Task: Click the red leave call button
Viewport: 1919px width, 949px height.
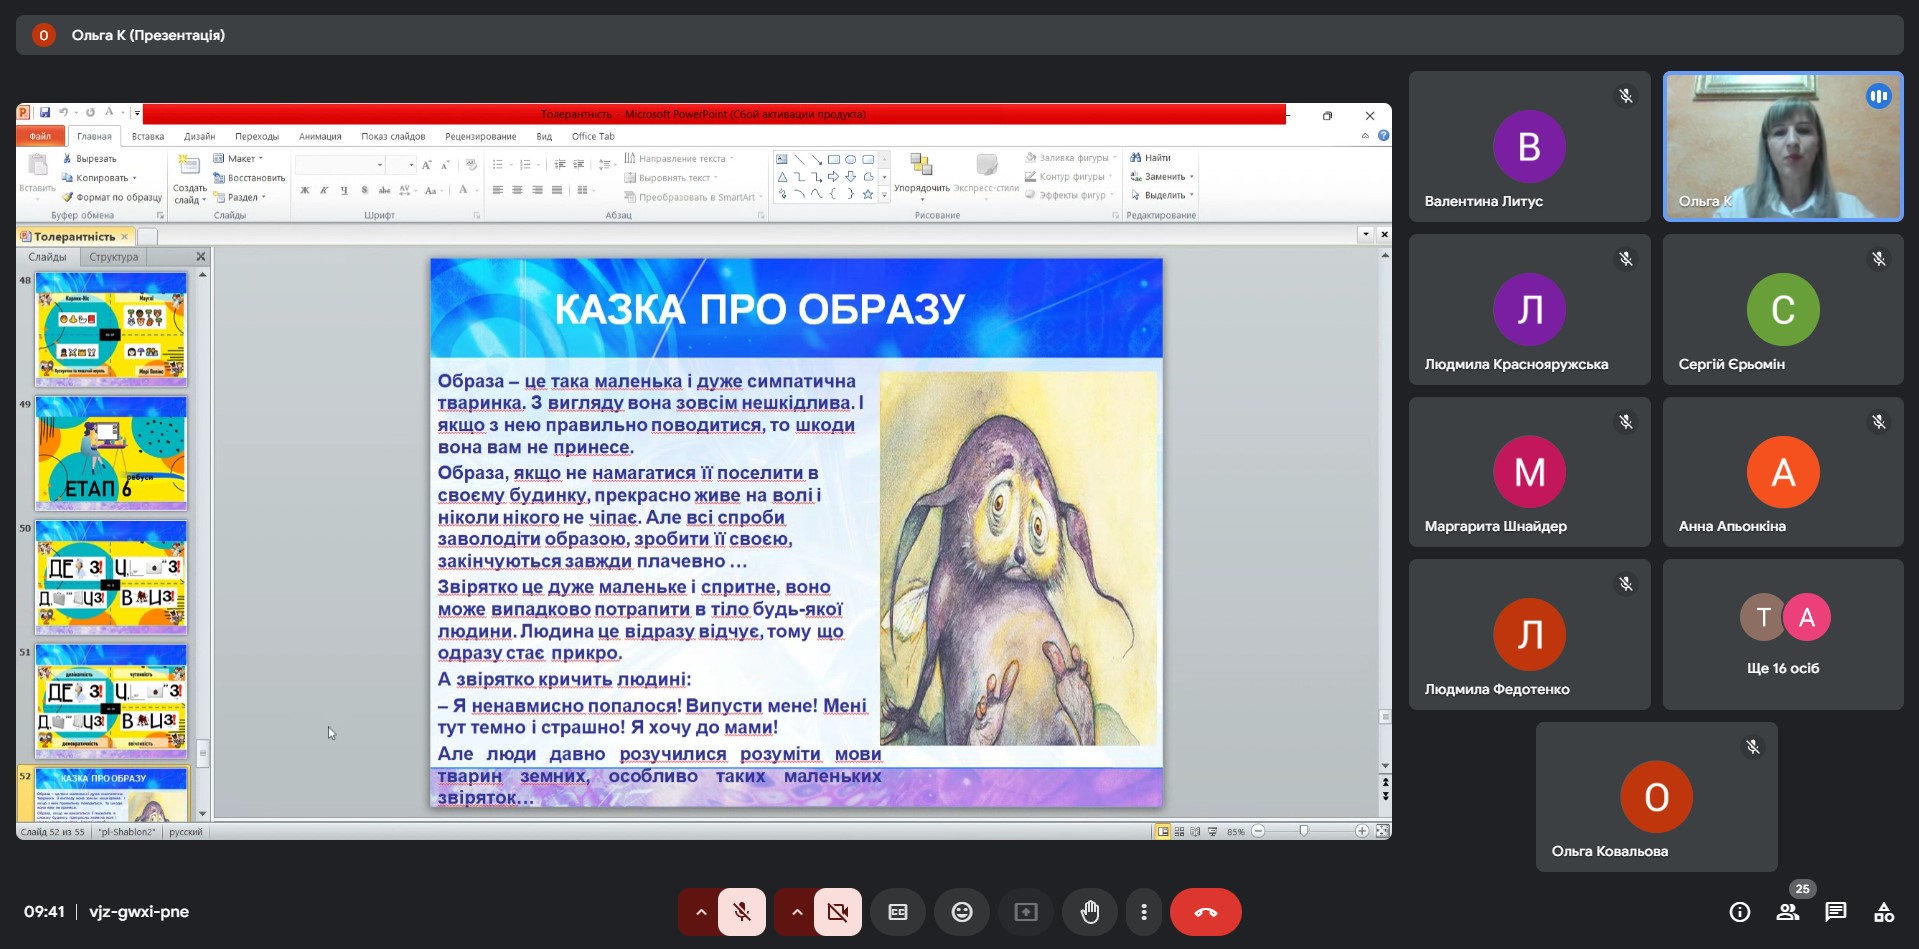Action: (x=1205, y=912)
